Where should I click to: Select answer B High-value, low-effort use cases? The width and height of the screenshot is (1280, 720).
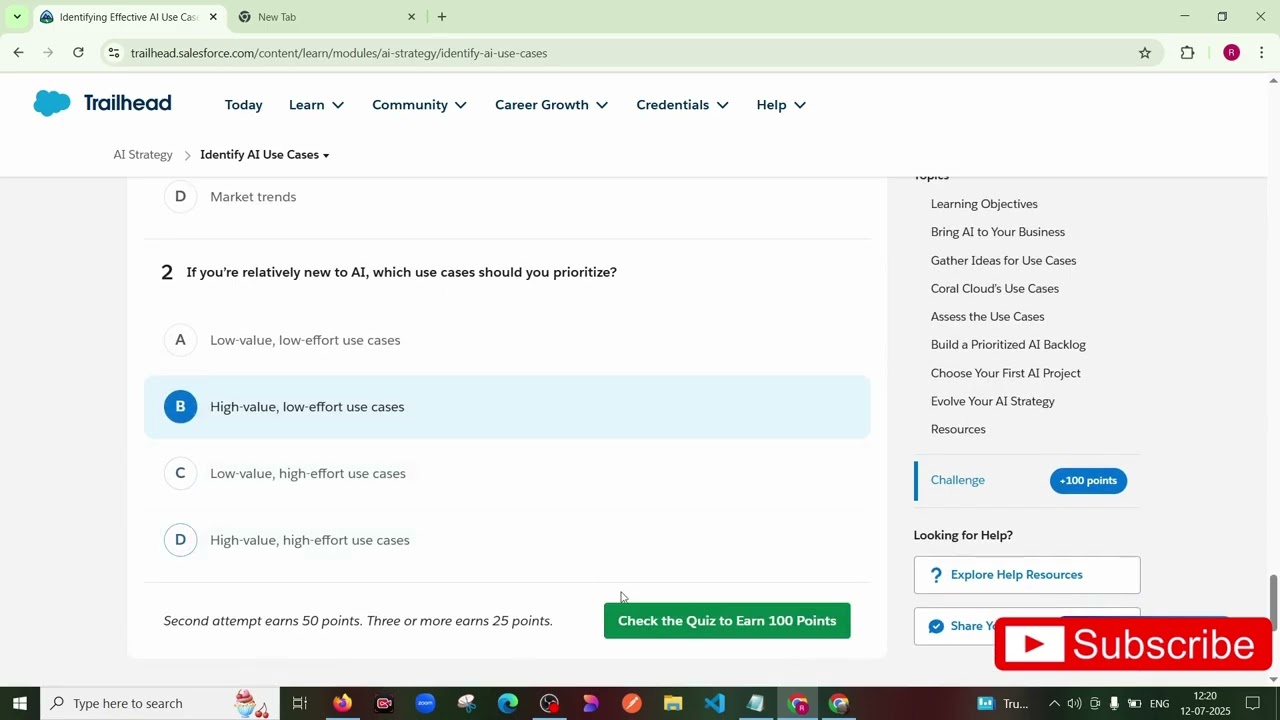(507, 407)
